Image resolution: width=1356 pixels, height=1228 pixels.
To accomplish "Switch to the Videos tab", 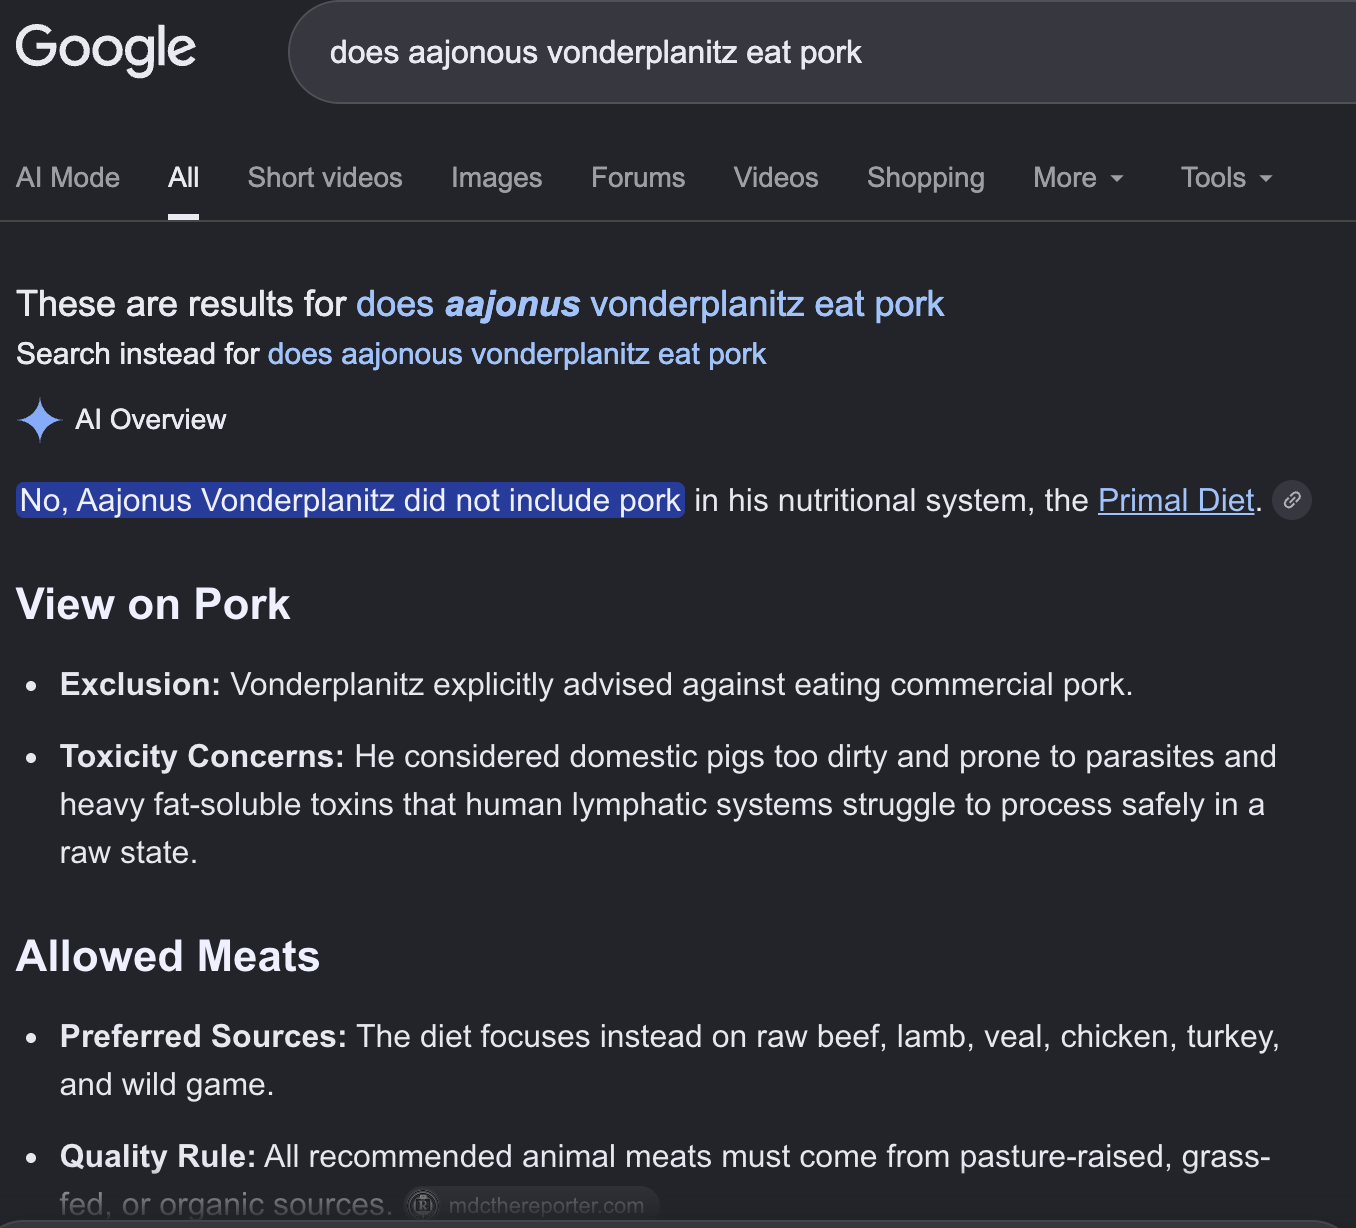I will (x=776, y=178).
